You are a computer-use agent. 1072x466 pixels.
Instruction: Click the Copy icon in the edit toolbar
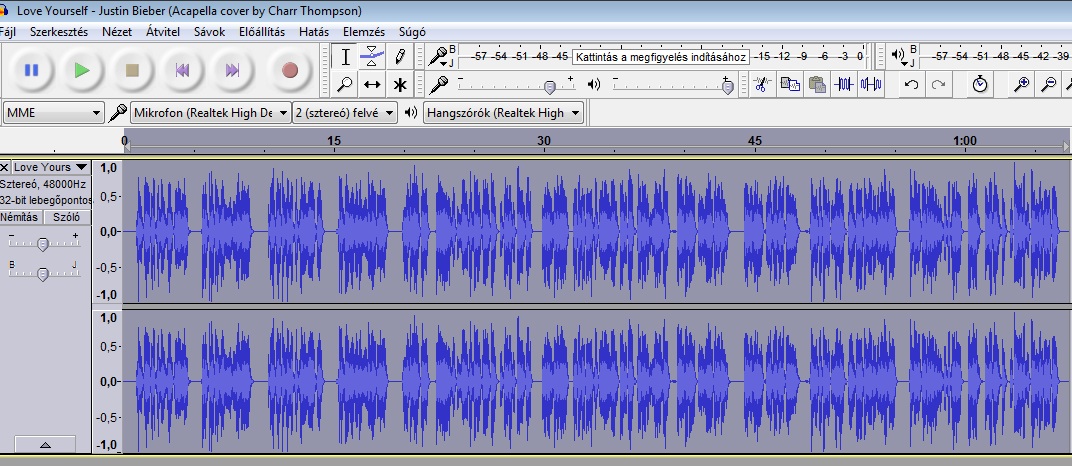pos(790,85)
